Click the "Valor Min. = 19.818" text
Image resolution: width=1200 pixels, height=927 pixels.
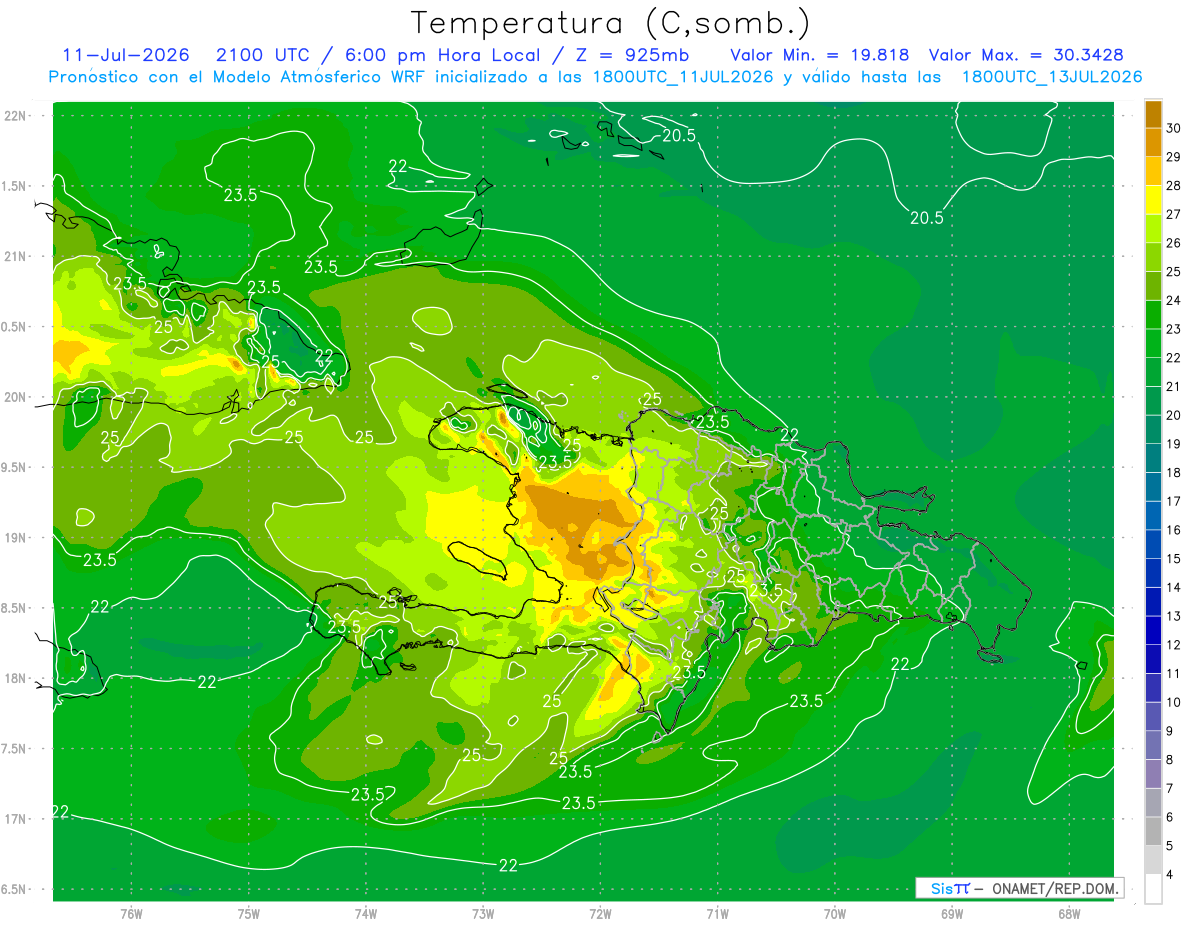click(x=822, y=55)
